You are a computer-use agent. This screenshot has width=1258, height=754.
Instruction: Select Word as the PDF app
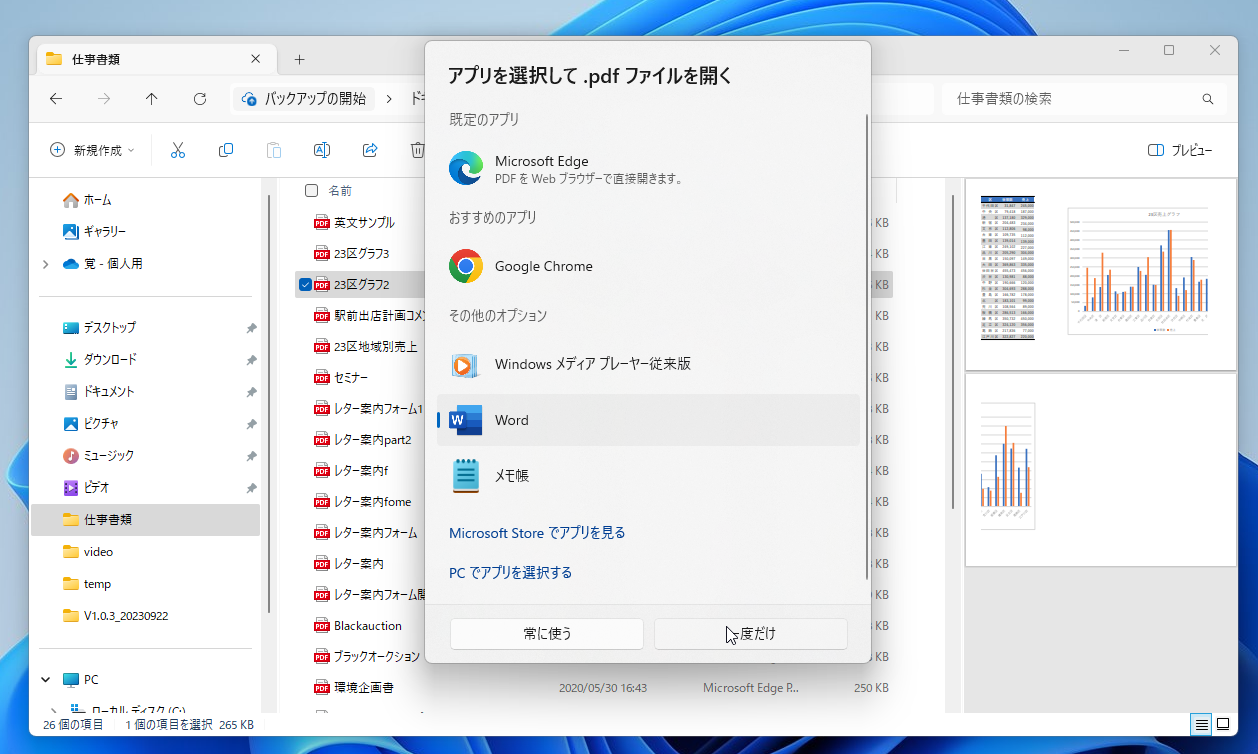(x=648, y=420)
